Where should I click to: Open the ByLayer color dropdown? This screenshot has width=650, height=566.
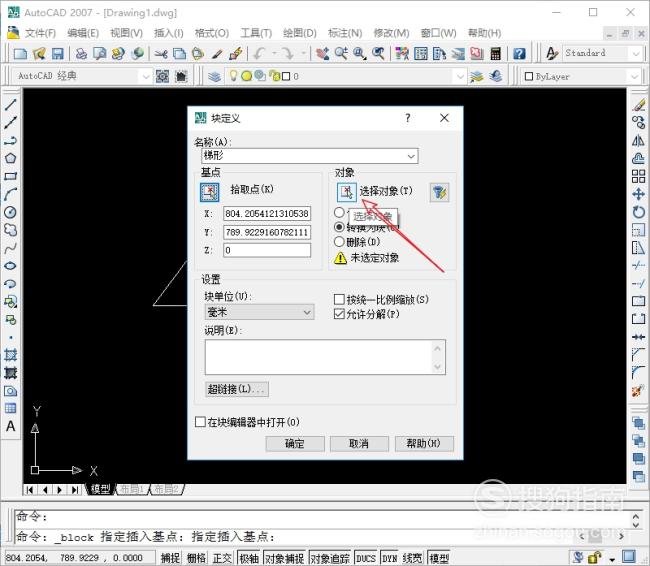click(x=634, y=76)
